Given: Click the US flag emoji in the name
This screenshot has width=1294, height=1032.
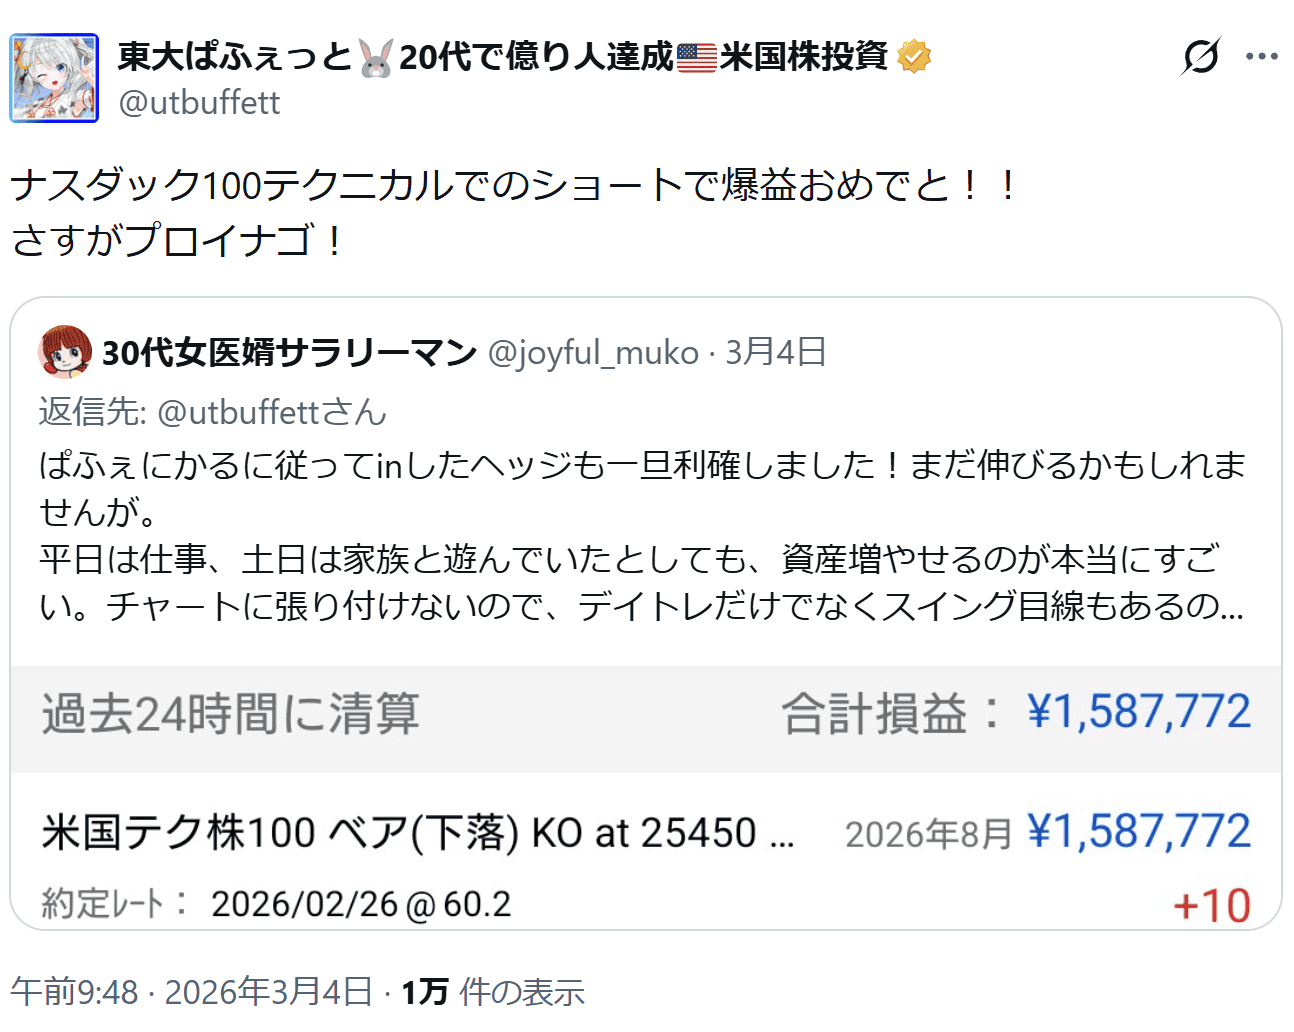Looking at the screenshot, I should tap(697, 57).
